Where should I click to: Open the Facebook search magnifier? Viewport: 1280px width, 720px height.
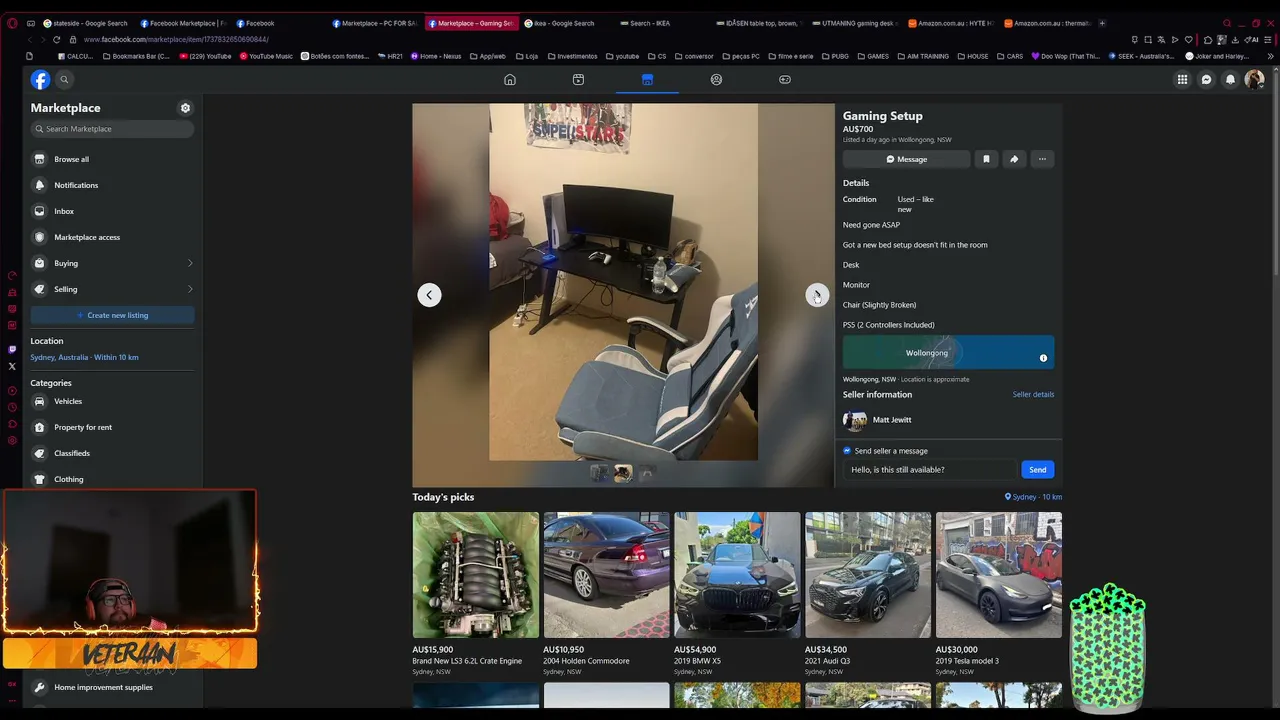pos(64,79)
